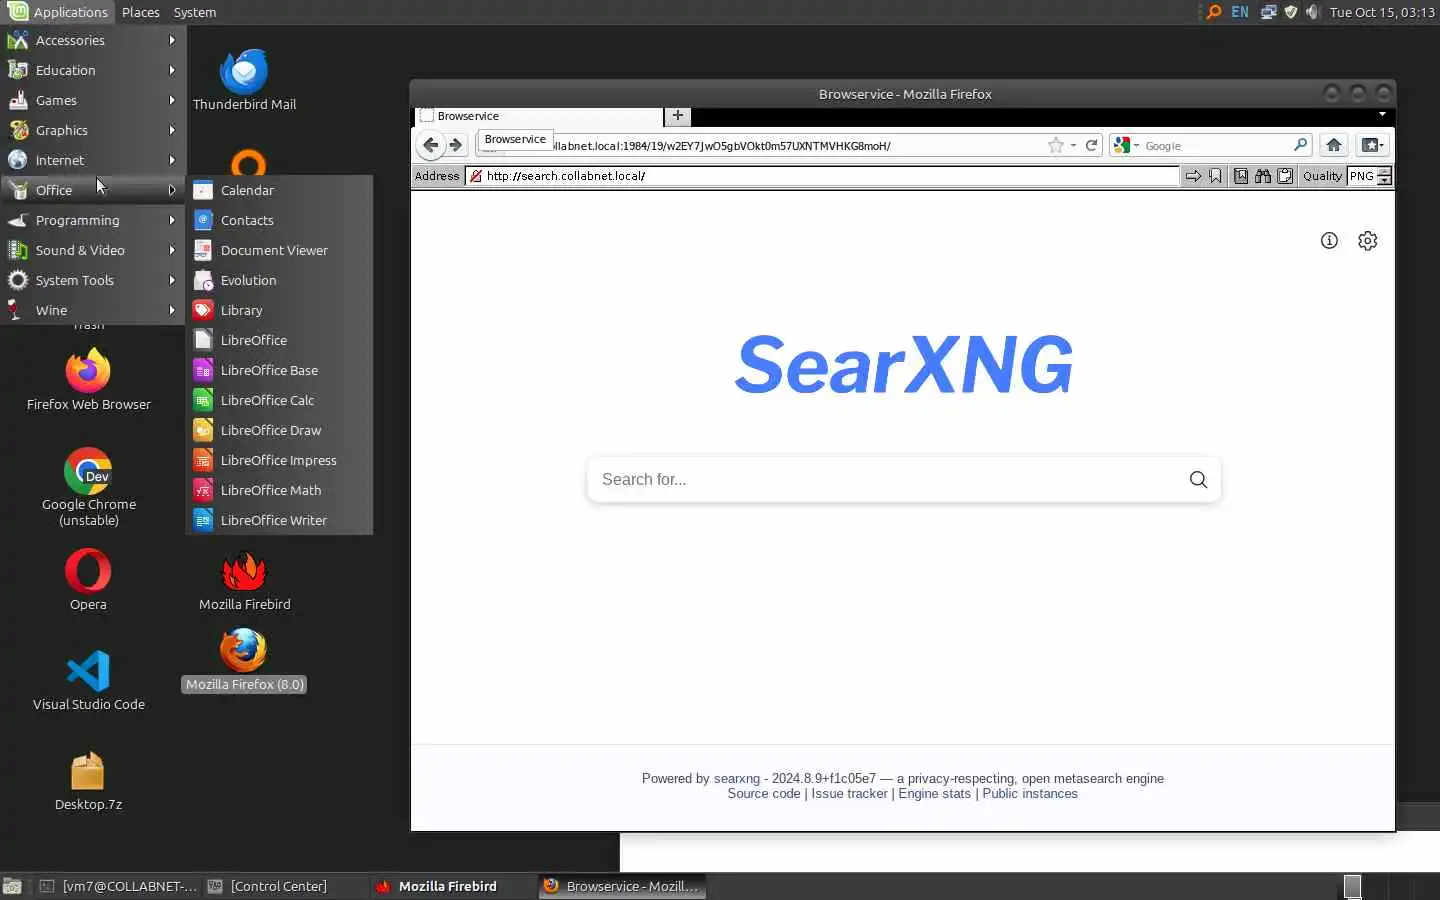Select the Desktop.7z archive icon
The image size is (1440, 900).
click(x=88, y=780)
